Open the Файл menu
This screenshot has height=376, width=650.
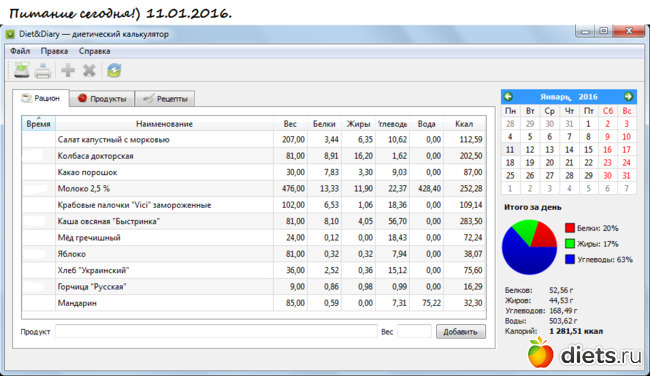tap(20, 51)
